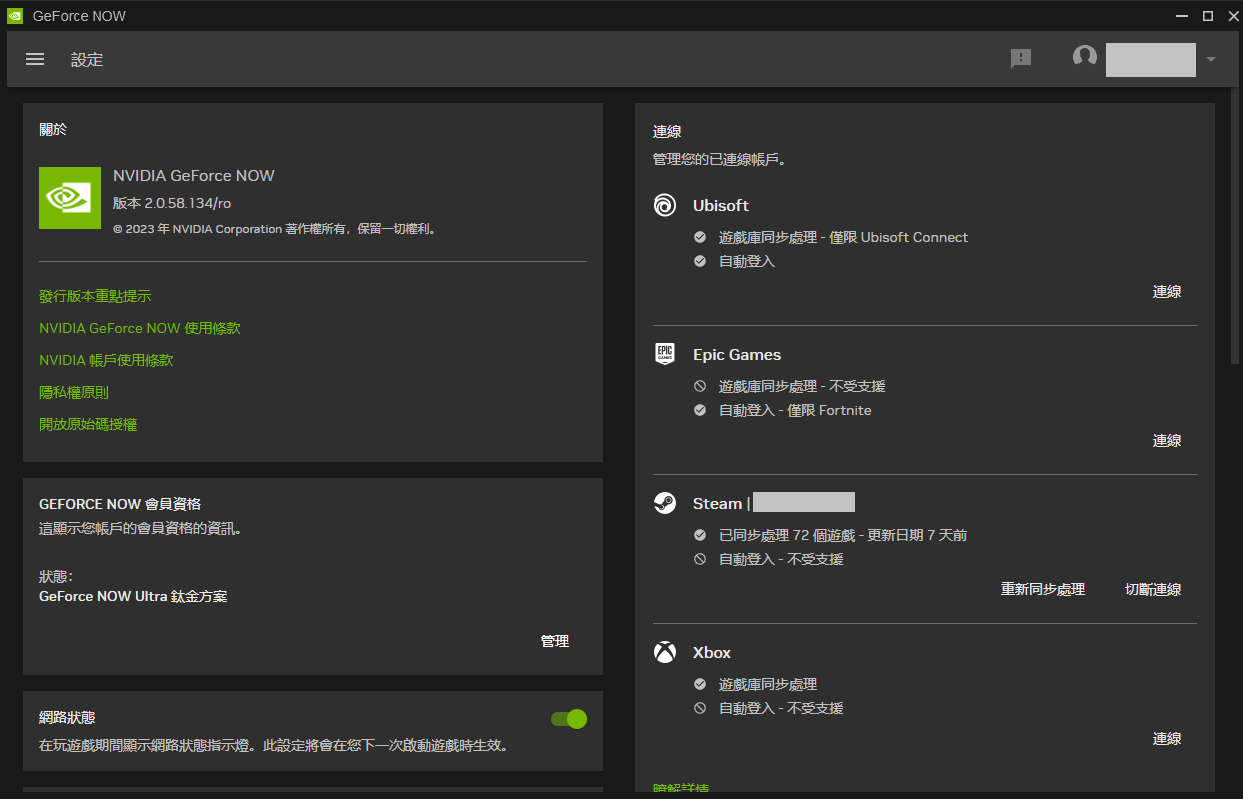Click the Epic Games logo icon
1243x800 pixels.
665,354
